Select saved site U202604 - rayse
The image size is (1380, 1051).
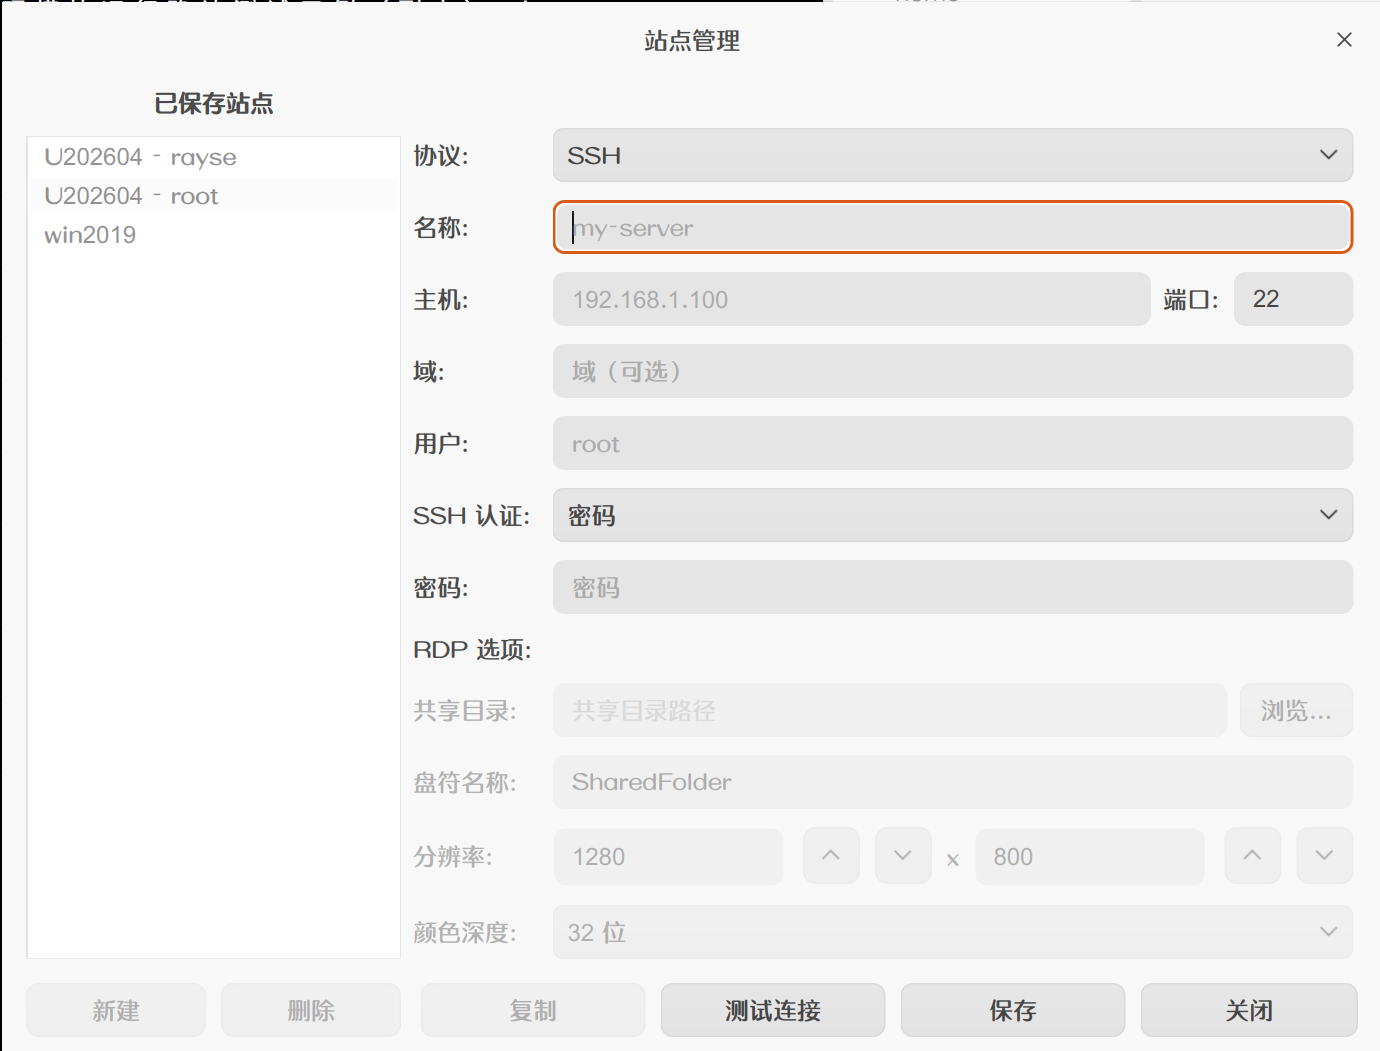pyautogui.click(x=214, y=158)
